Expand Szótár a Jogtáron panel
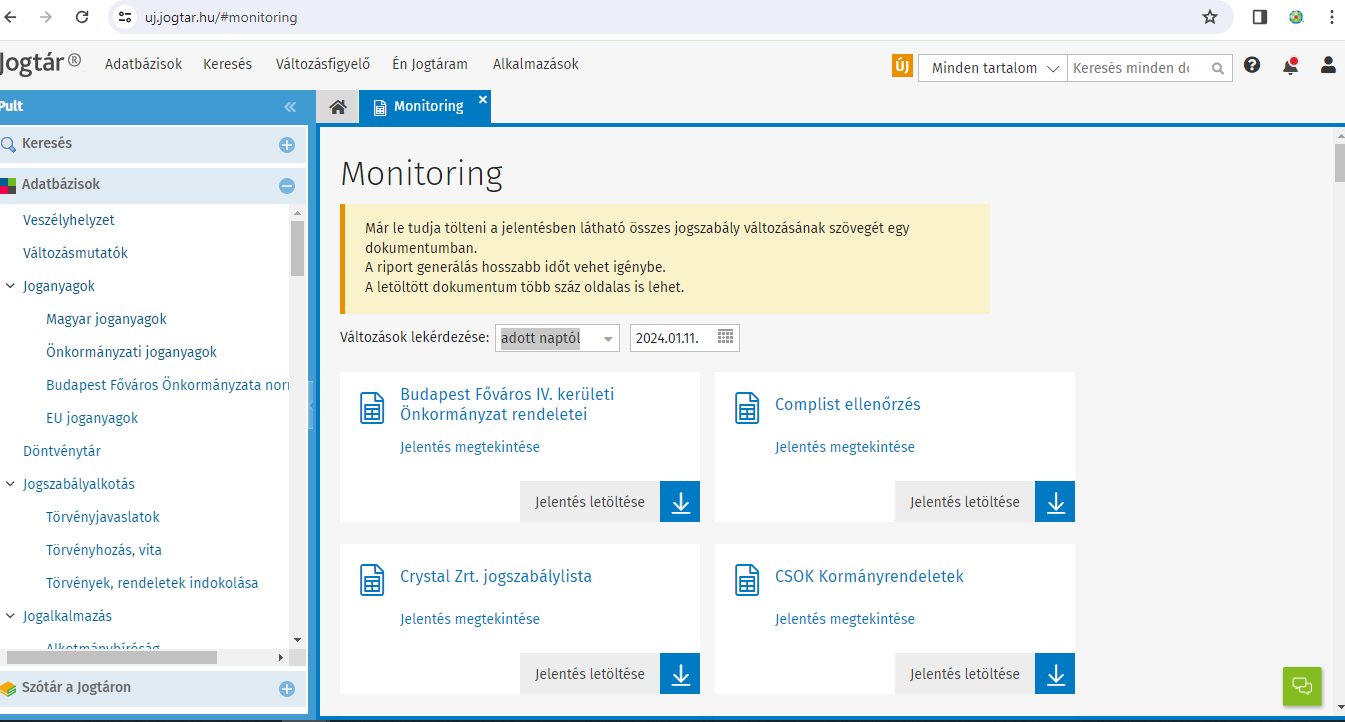The width and height of the screenshot is (1345, 722). click(x=287, y=689)
